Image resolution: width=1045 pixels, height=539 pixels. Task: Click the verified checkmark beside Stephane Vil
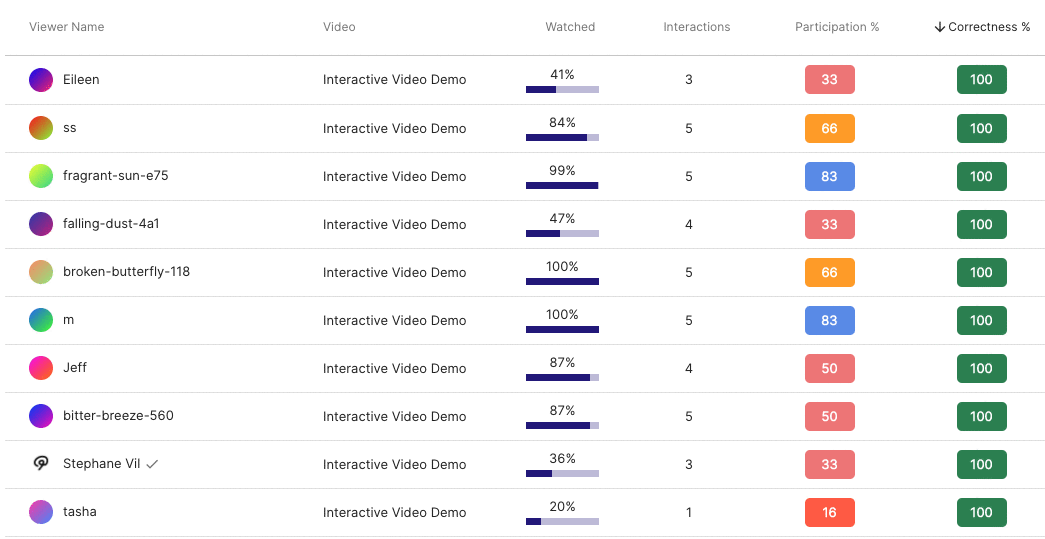[x=152, y=464]
